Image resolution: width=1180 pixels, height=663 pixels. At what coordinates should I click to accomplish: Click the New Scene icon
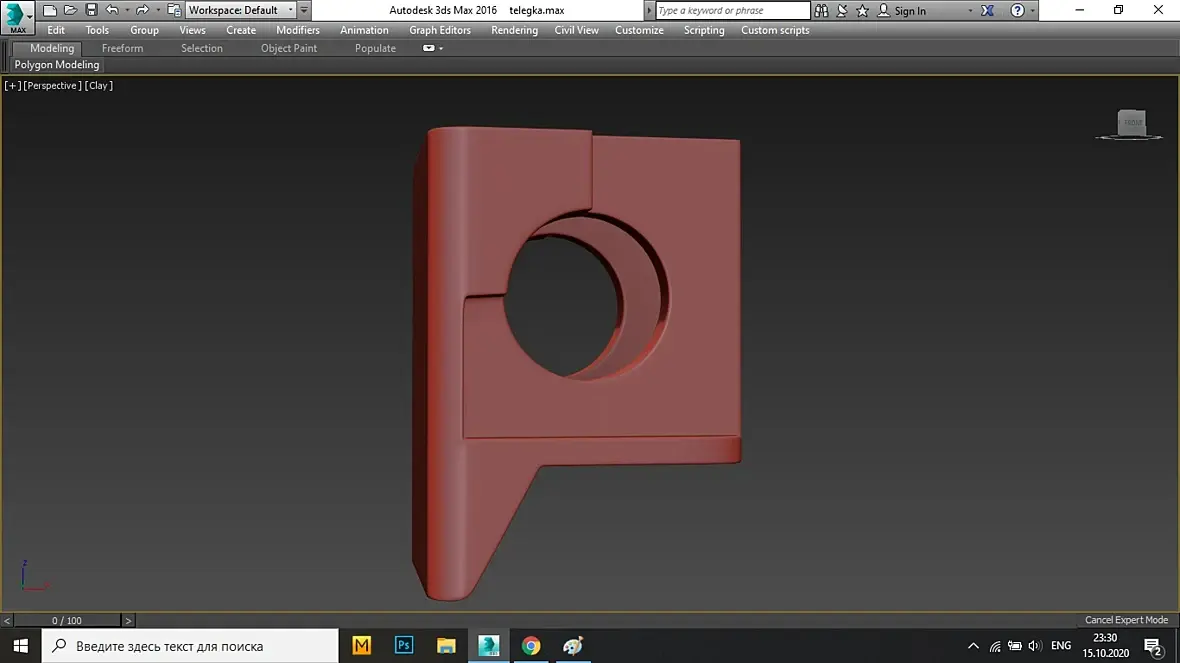coord(49,10)
